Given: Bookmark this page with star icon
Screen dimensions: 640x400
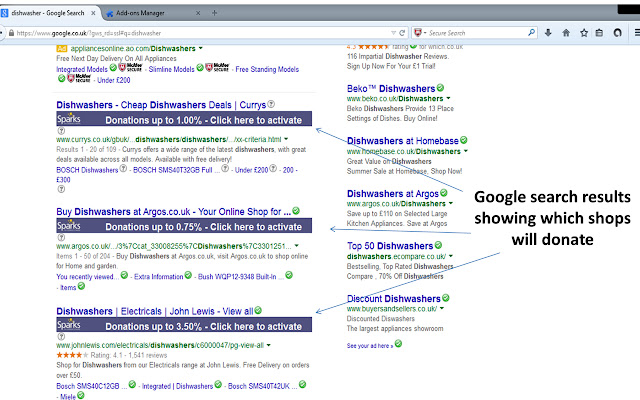Looking at the screenshot, I should point(584,33).
